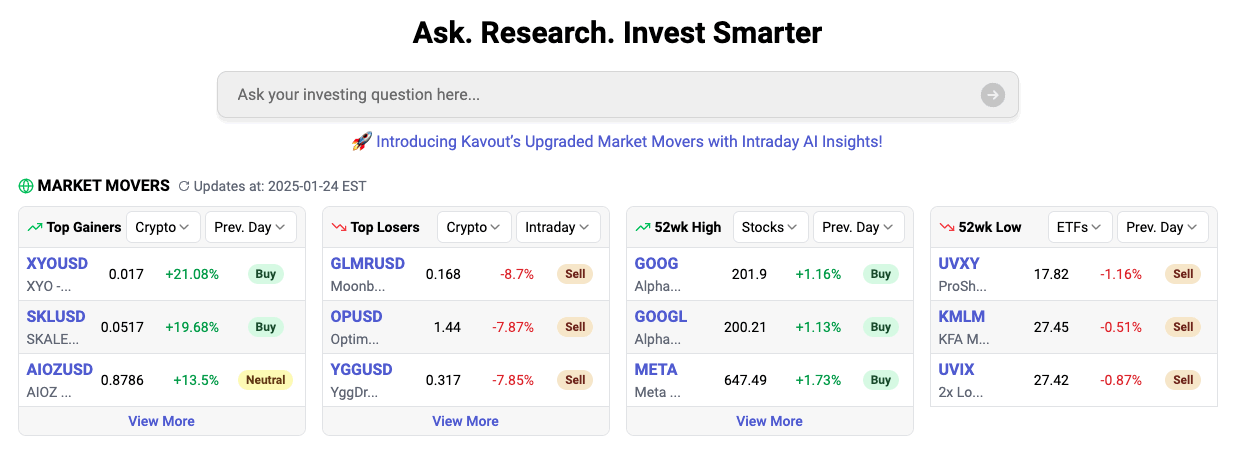Click the 52wk High trend icon
The image size is (1243, 450).
(x=643, y=227)
